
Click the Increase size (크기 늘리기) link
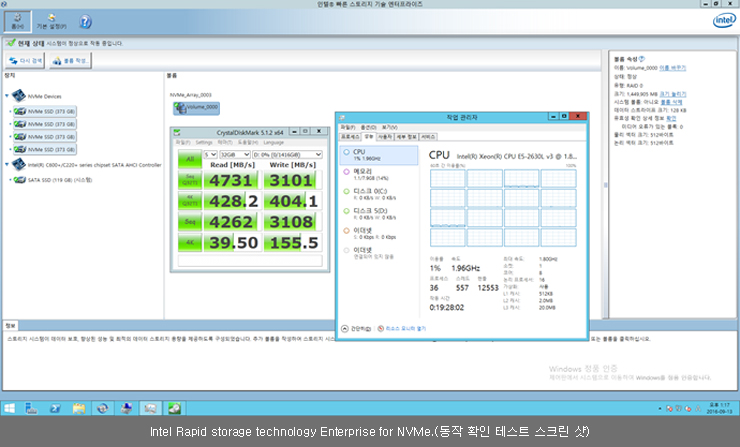673,94
